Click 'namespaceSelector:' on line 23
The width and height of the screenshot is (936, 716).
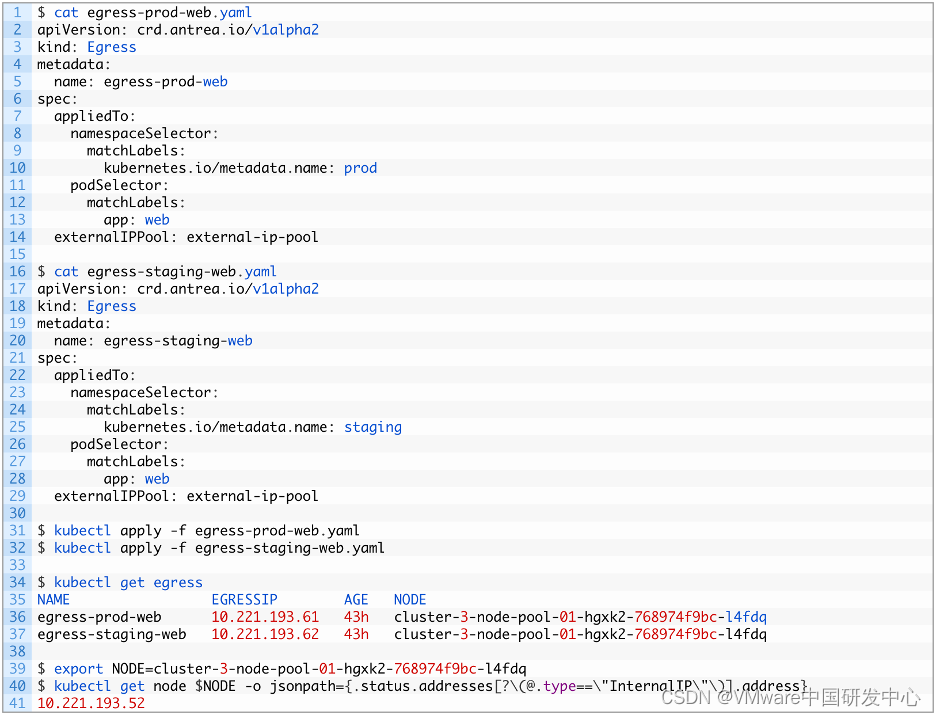pos(144,392)
